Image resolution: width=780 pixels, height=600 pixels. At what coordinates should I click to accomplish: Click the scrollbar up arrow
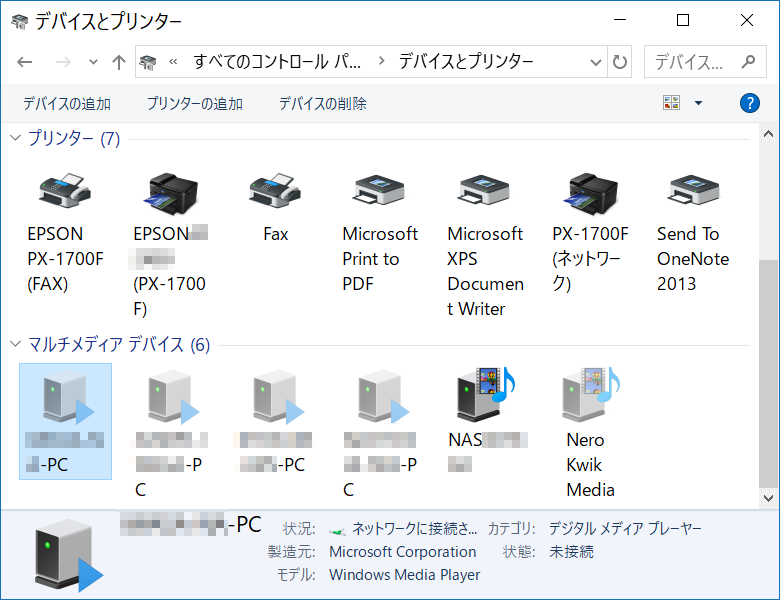(768, 133)
